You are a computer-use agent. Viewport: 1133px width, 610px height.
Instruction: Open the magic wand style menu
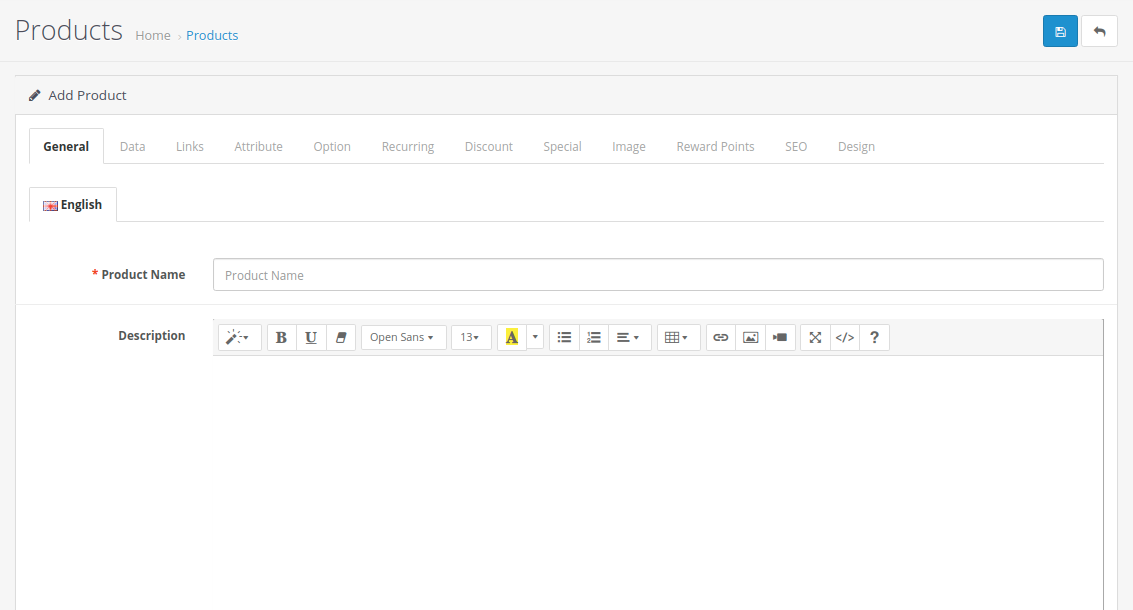pos(239,338)
